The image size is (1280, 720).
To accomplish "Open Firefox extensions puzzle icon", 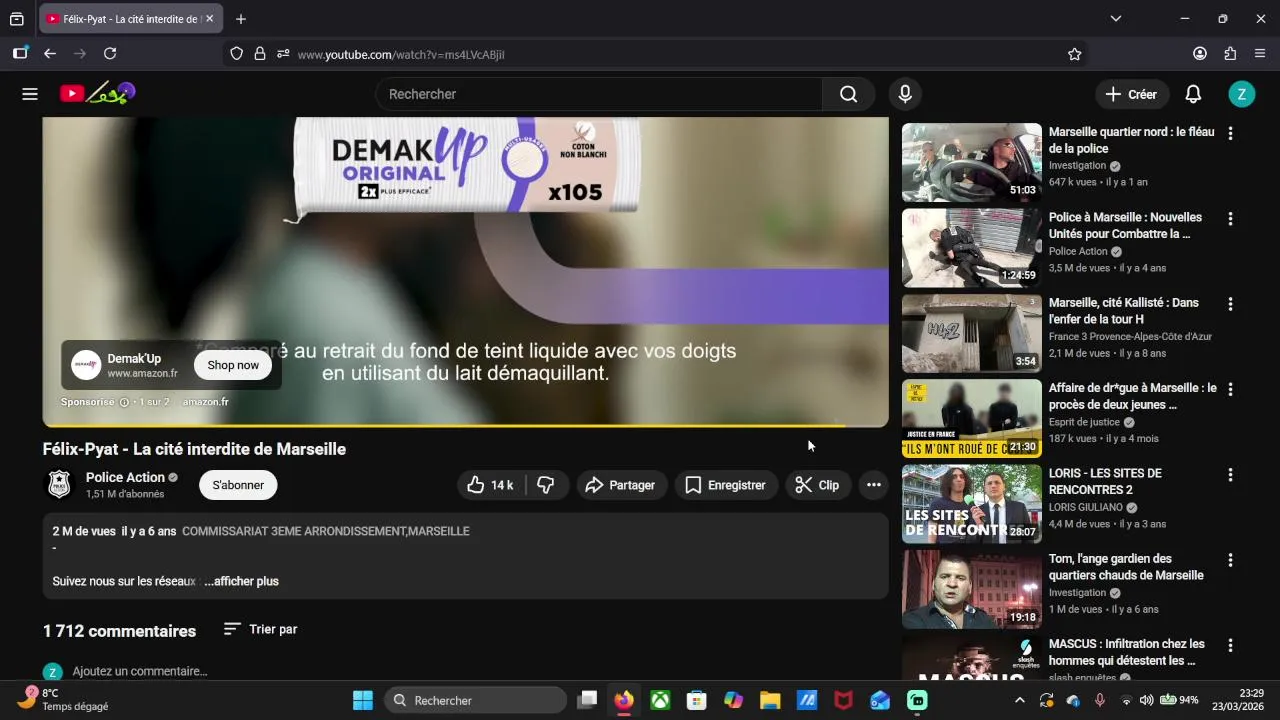I will pos(1230,54).
